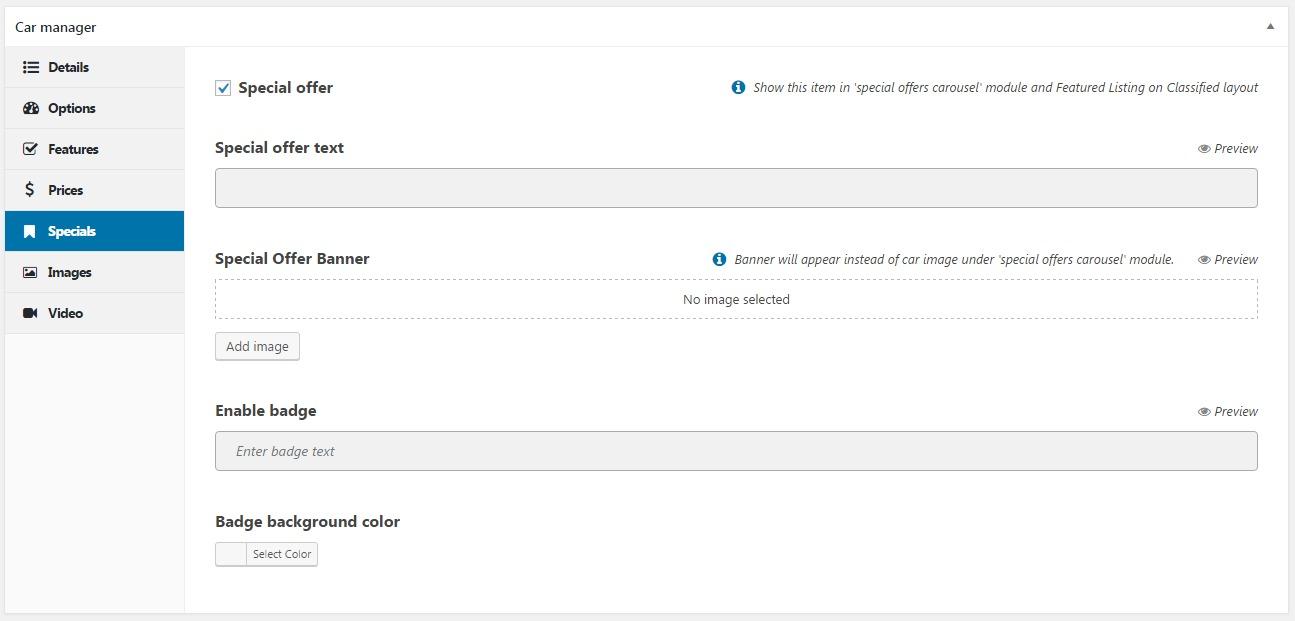The height and width of the screenshot is (621, 1295).
Task: Toggle Preview eye for Enable badge
Action: 1204,411
